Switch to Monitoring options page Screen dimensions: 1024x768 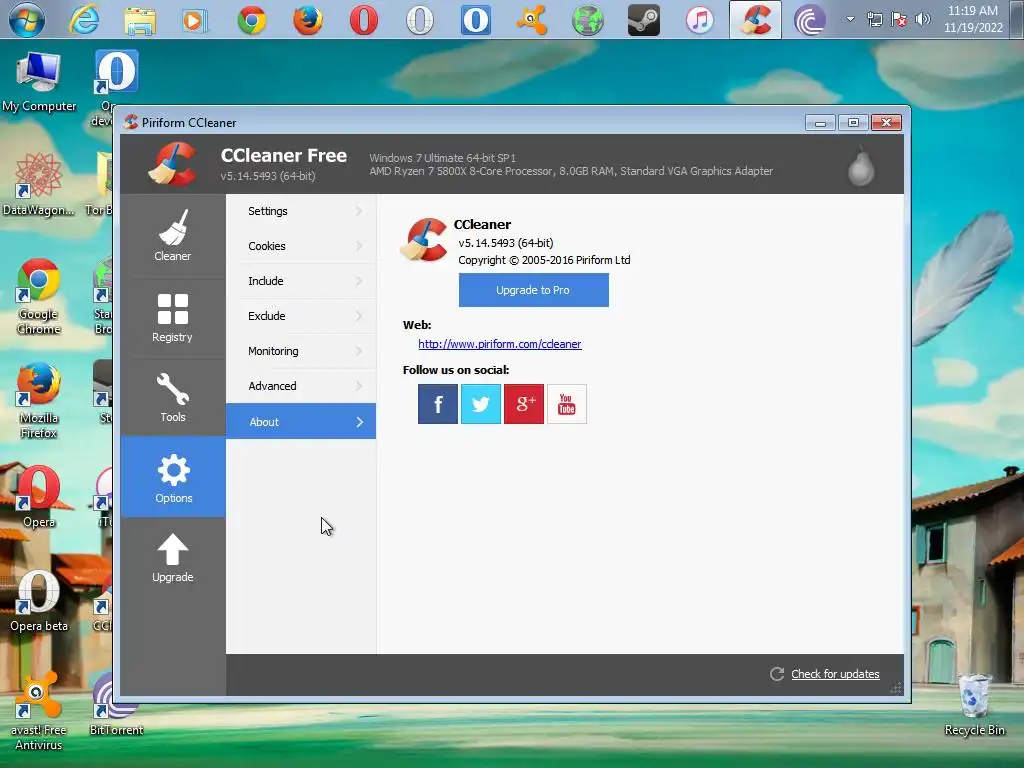[301, 351]
